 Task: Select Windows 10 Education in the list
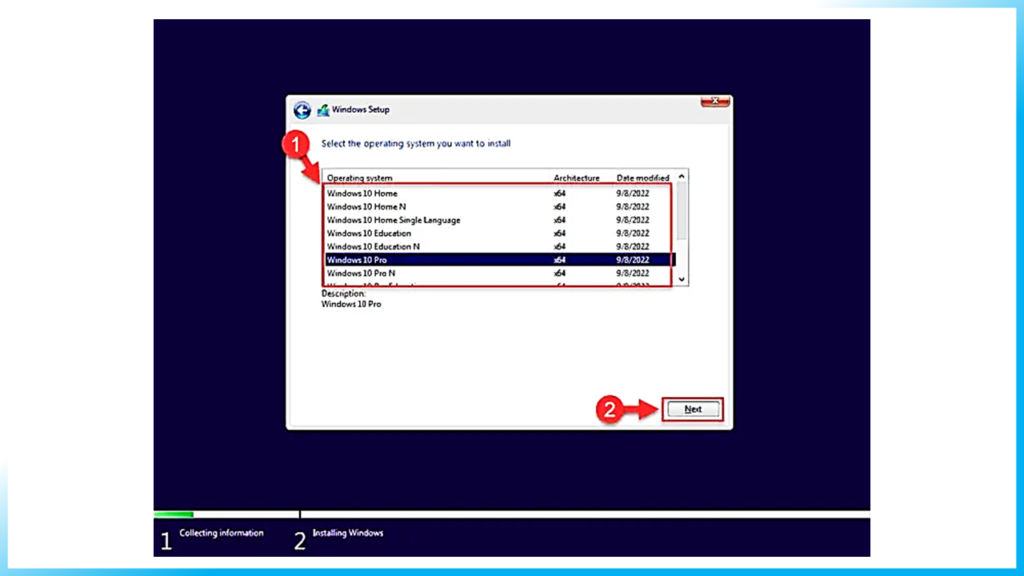(x=369, y=233)
